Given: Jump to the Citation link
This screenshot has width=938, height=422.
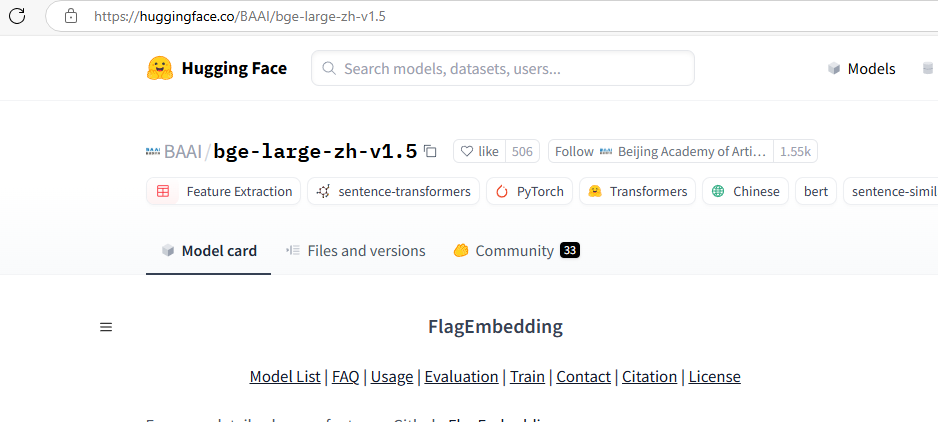Looking at the screenshot, I should 650,377.
